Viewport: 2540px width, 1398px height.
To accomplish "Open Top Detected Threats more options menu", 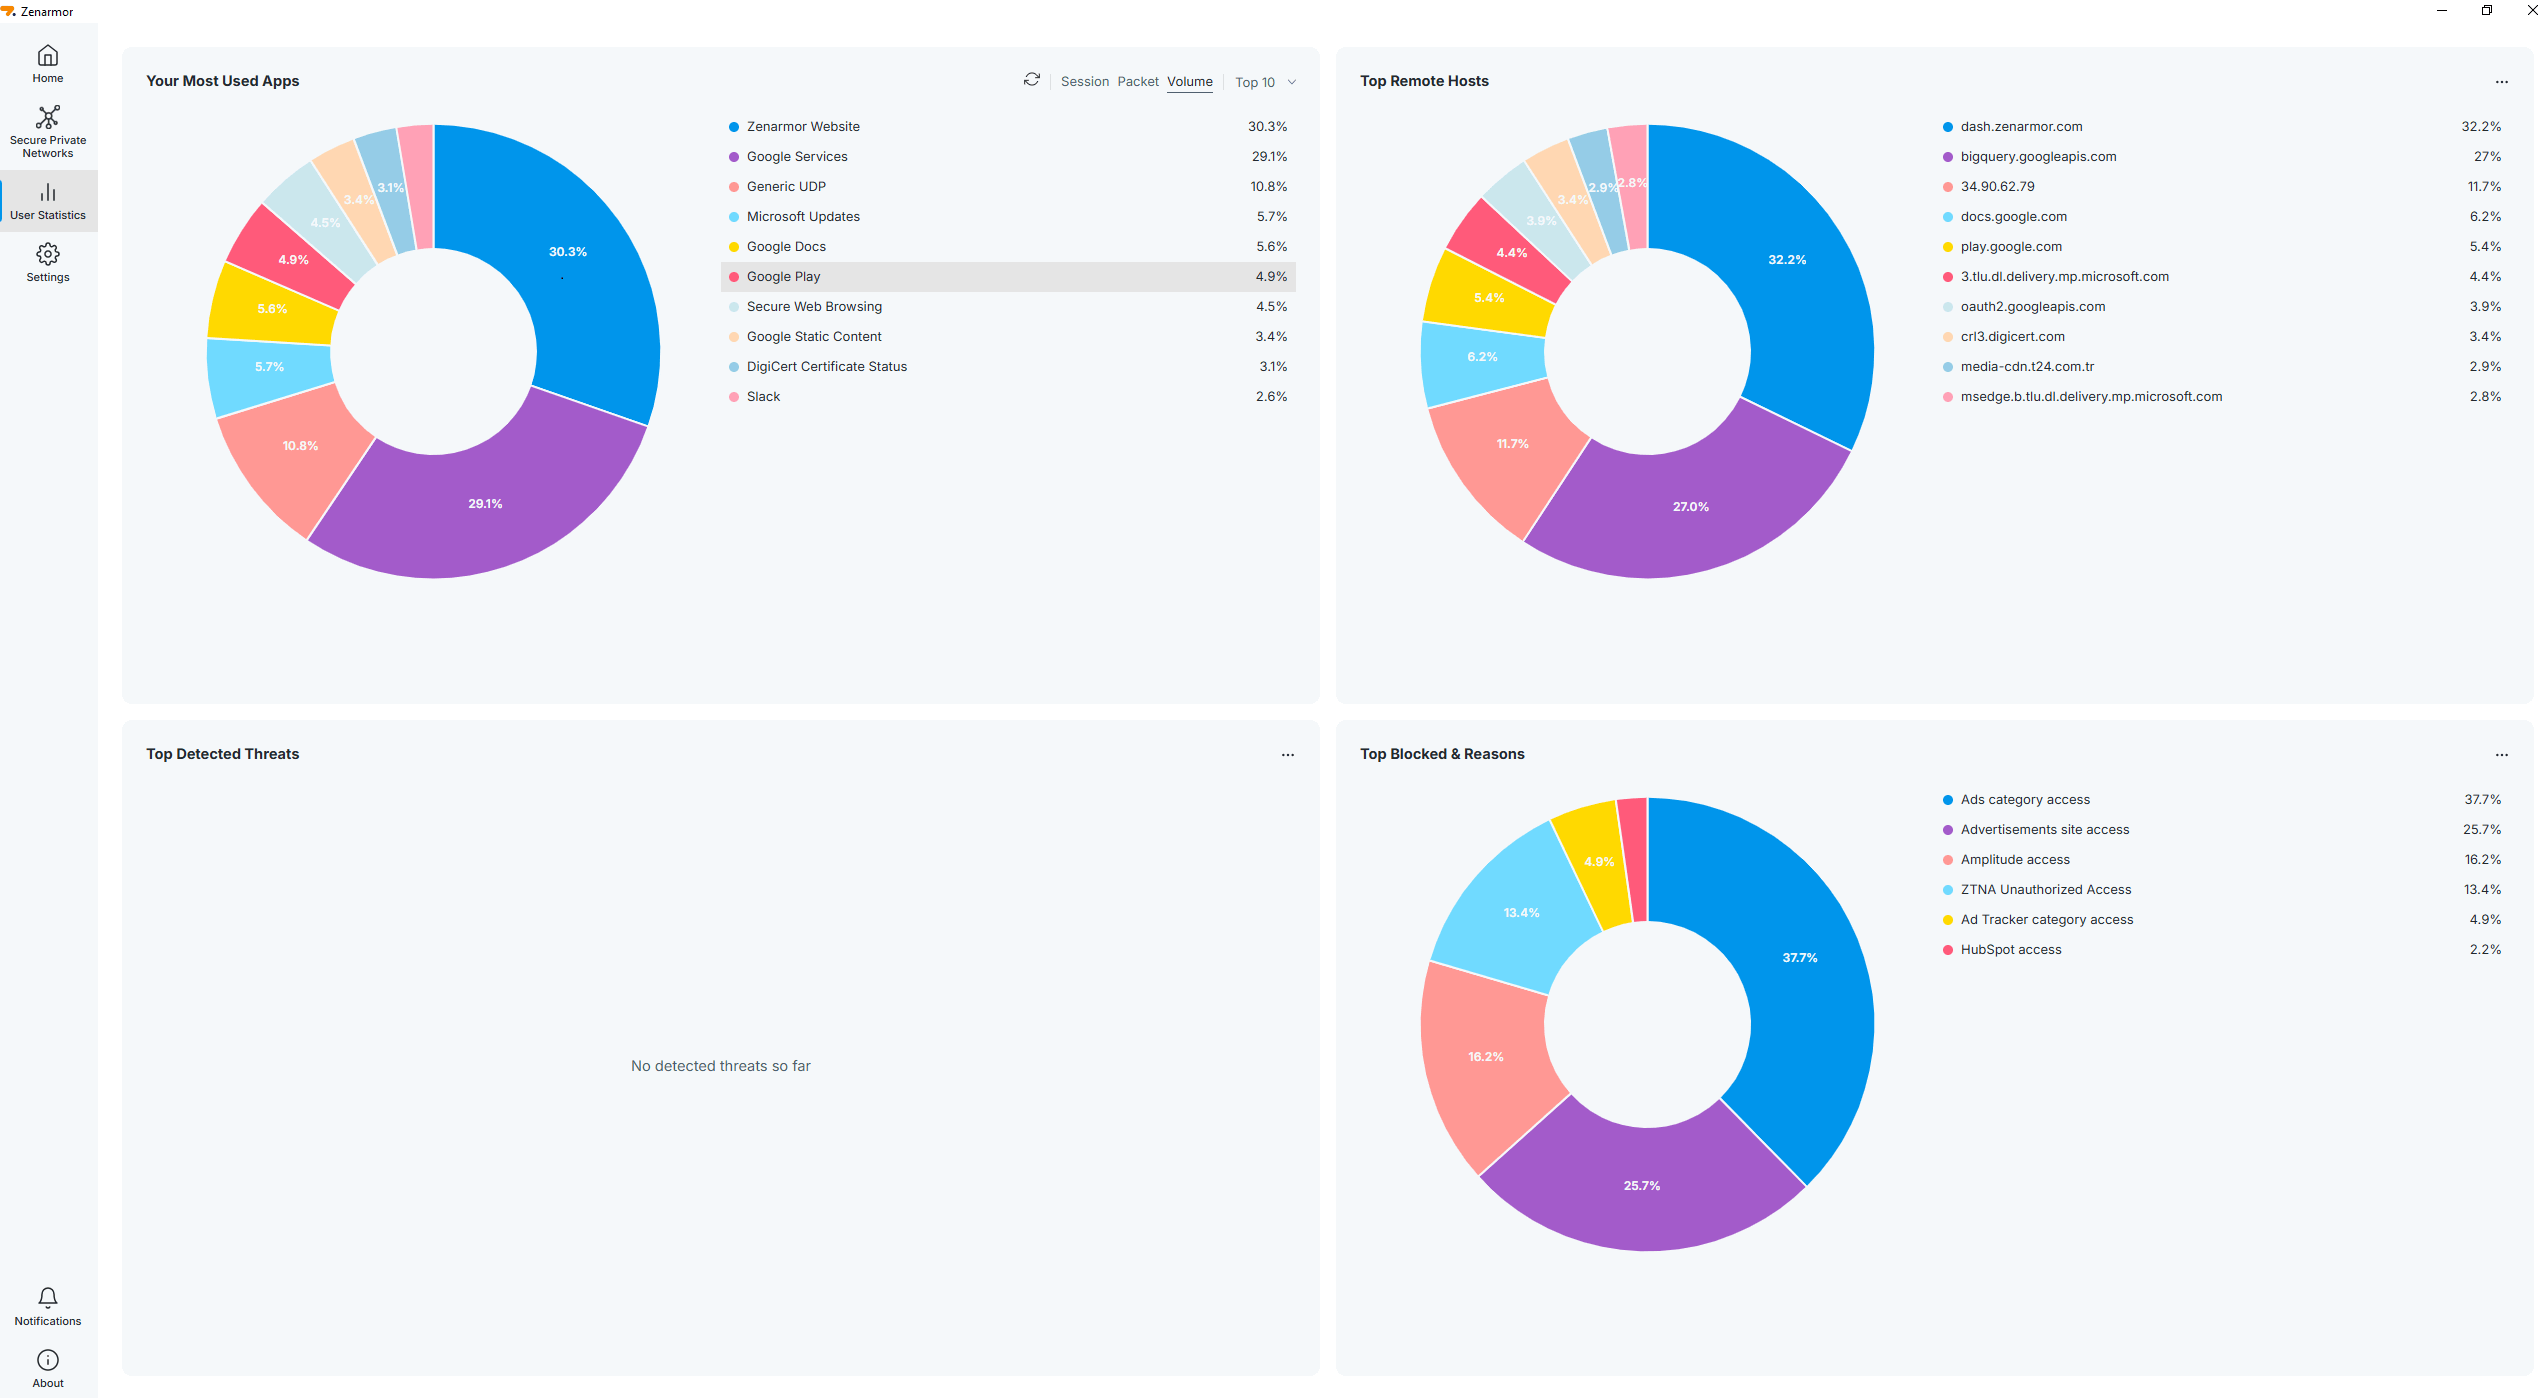I will pyautogui.click(x=1288, y=755).
